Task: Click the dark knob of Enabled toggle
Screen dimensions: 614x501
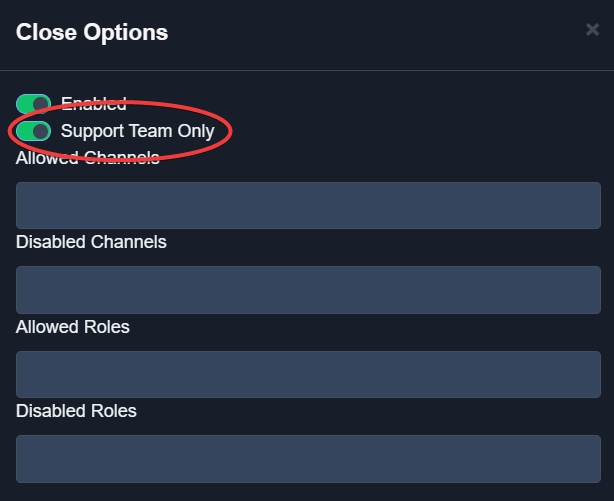Action: 41,104
